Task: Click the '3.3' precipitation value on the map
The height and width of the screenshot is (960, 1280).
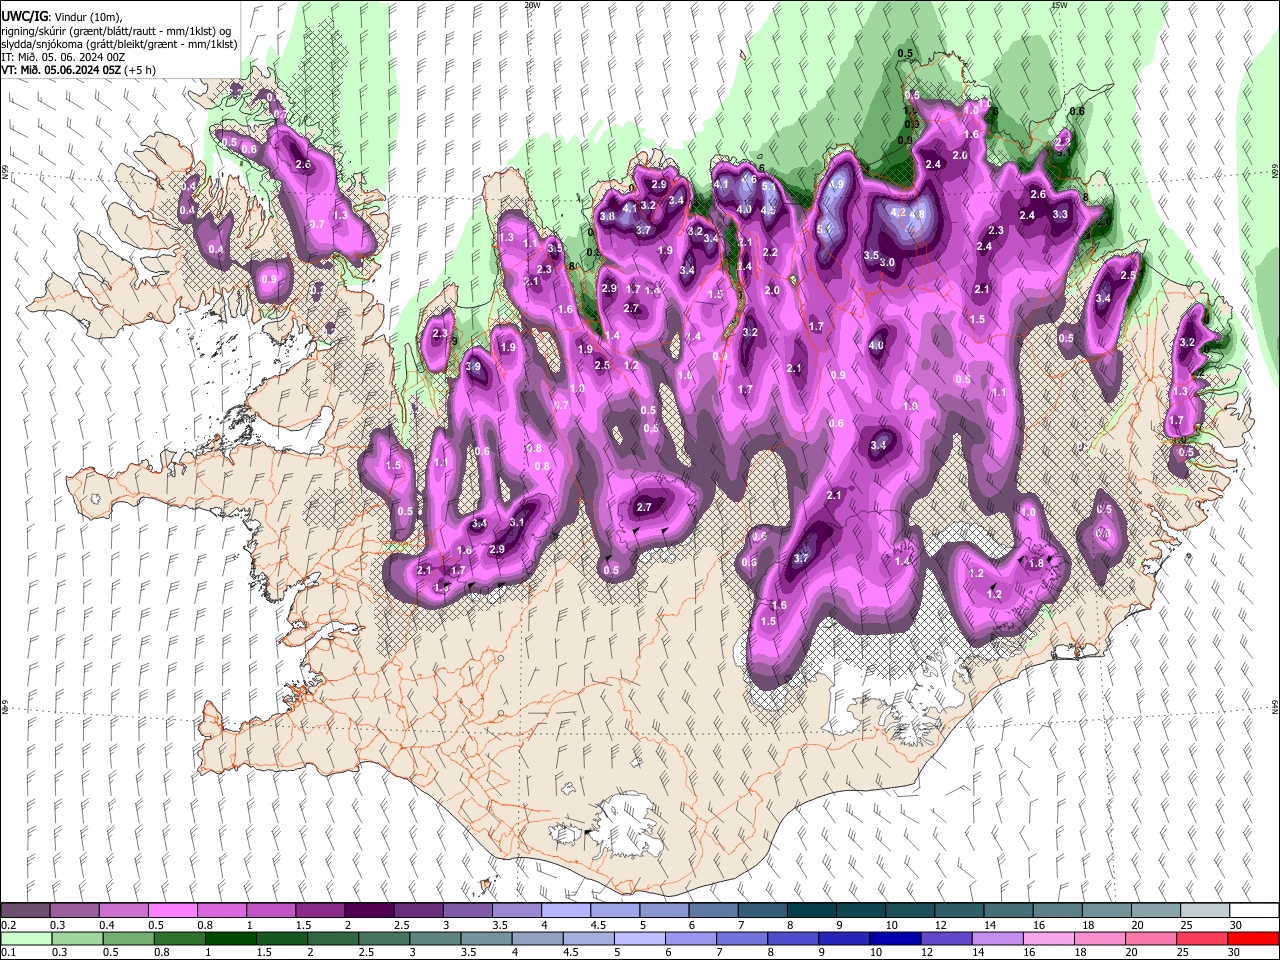Action: click(1060, 214)
